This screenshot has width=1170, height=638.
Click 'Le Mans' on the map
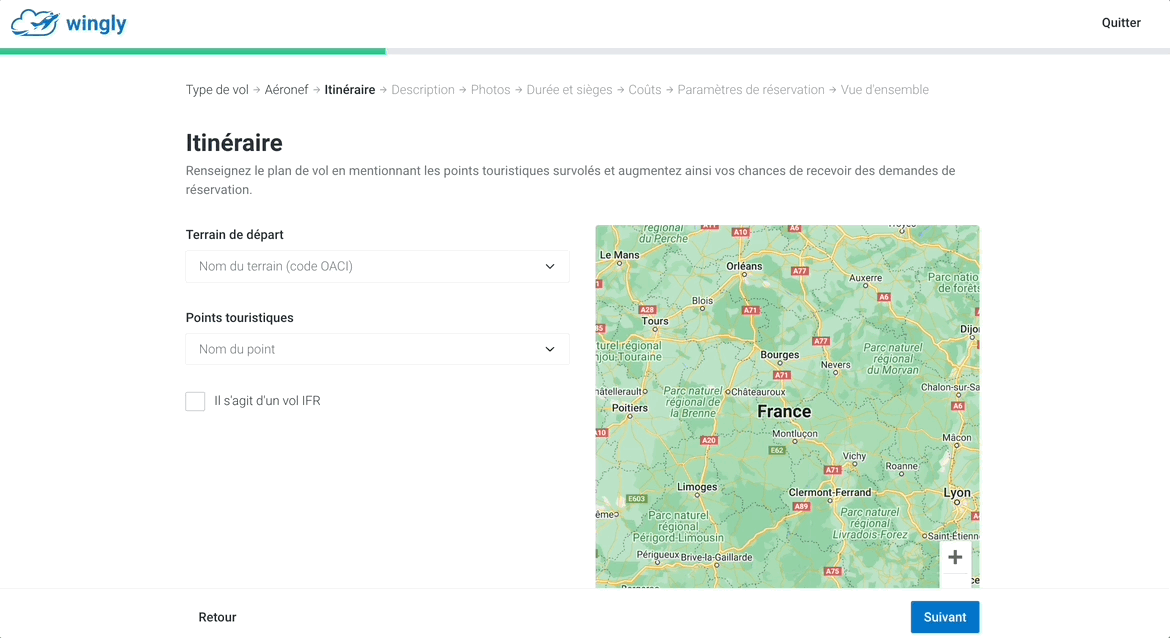point(620,255)
